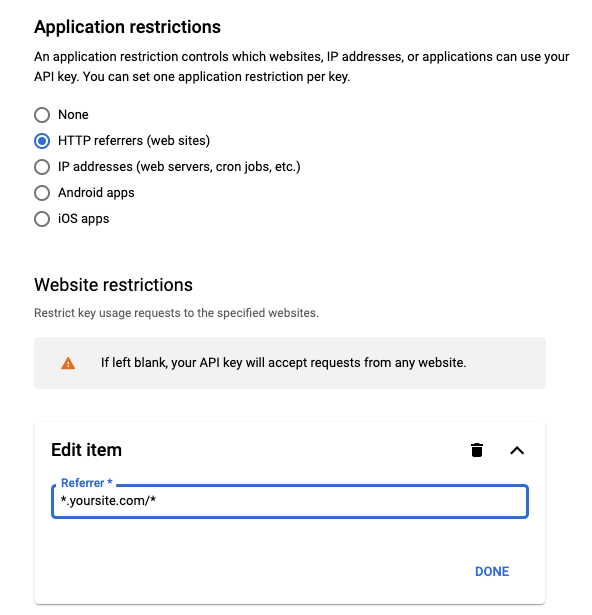Choose the iOS apps radio button
This screenshot has height=615, width=592.
coord(42,219)
